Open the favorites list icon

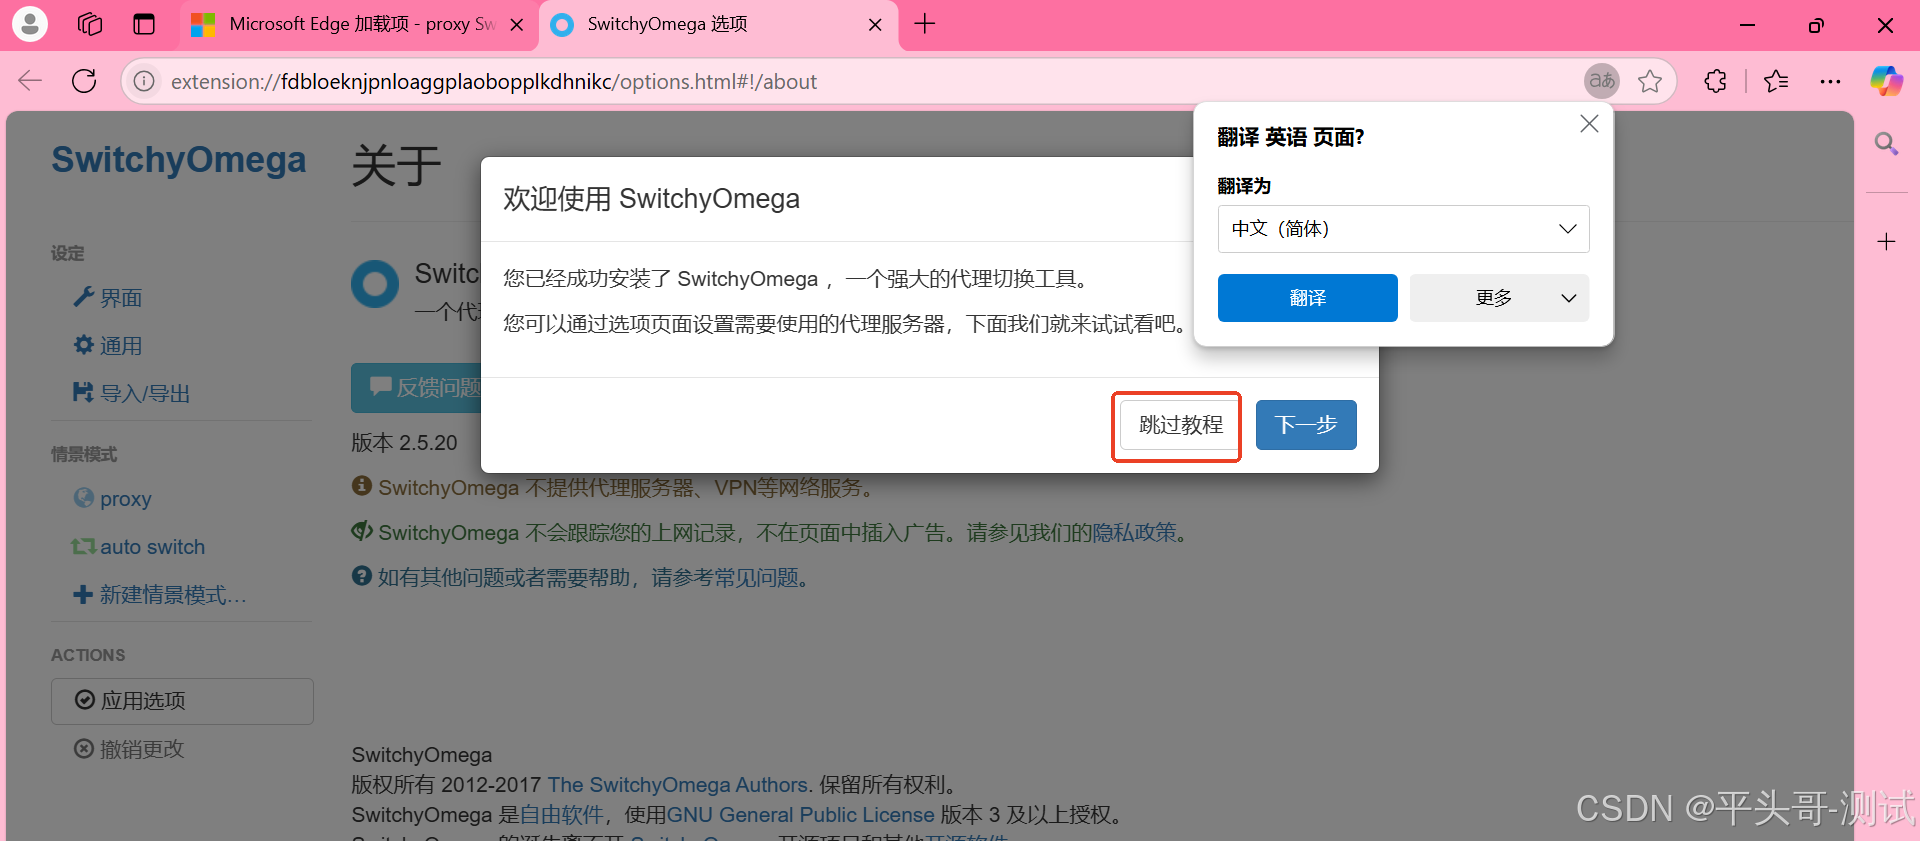(x=1776, y=81)
